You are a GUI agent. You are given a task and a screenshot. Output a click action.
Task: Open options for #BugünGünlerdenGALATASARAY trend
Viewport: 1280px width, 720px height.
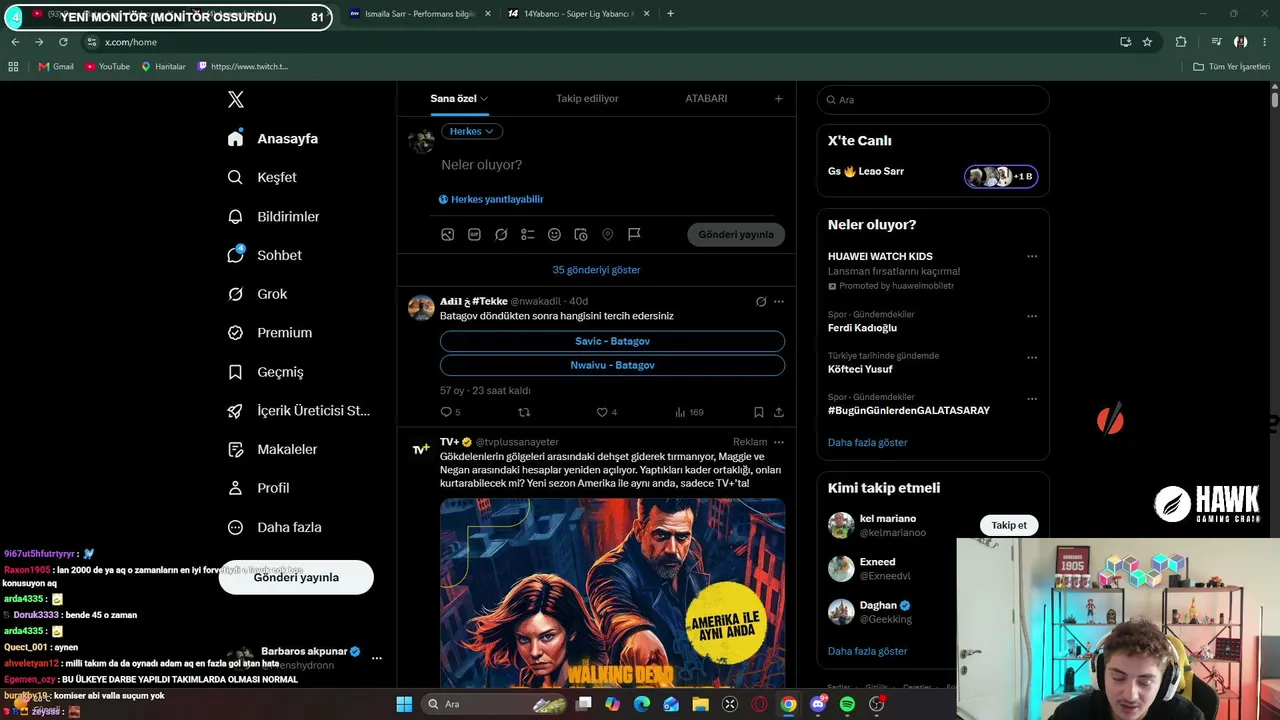[1032, 398]
